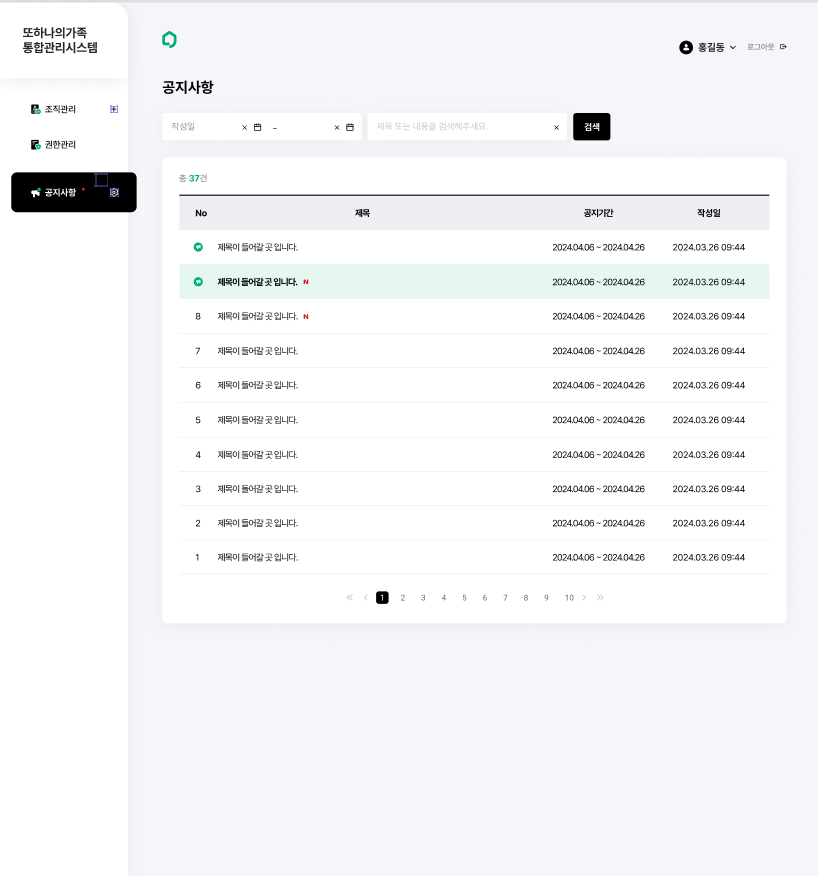818x876 pixels.
Task: Click the 또하나의가족 통합관리시스템 title
Action: click(60, 40)
